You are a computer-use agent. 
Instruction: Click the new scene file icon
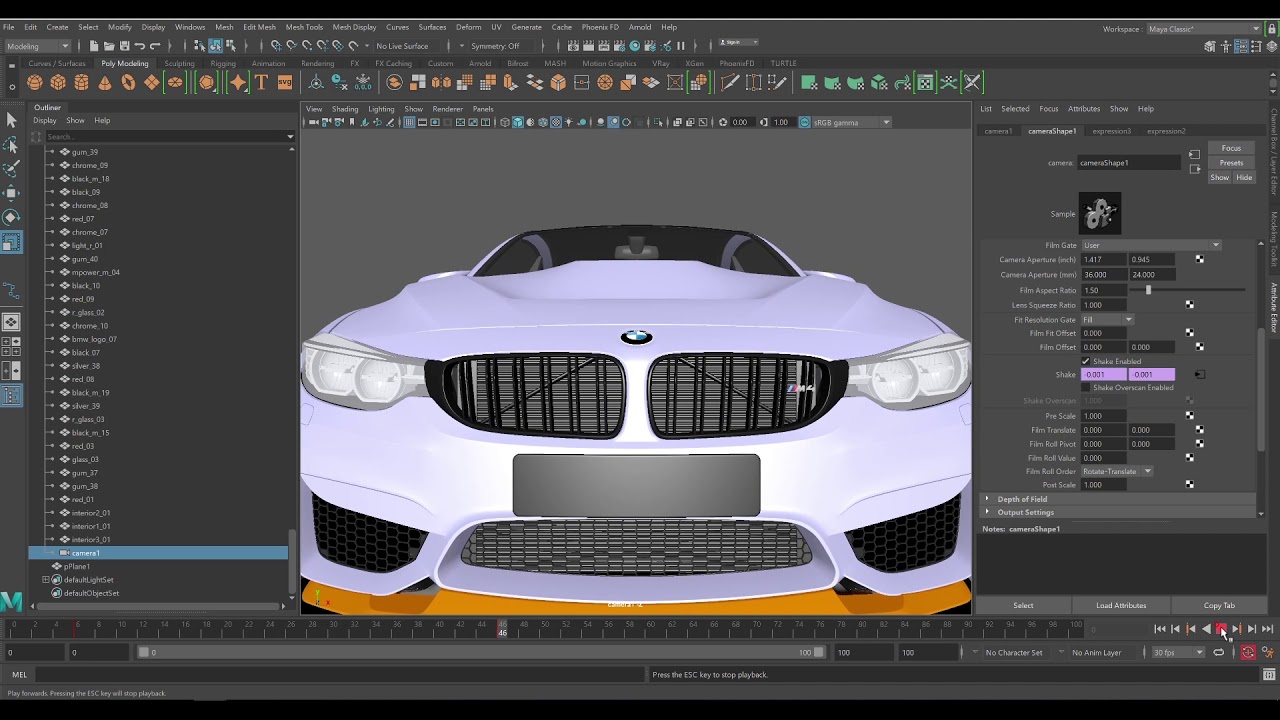pos(94,46)
